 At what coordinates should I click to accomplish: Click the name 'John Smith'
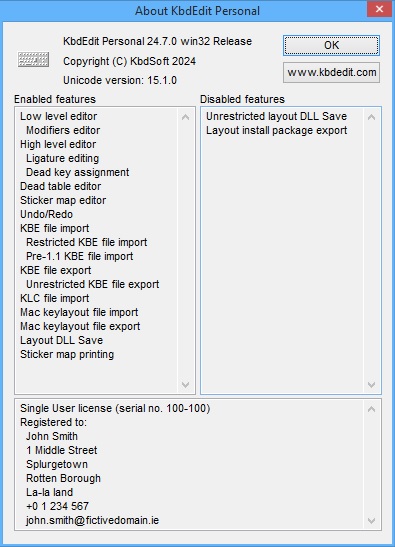pyautogui.click(x=52, y=436)
